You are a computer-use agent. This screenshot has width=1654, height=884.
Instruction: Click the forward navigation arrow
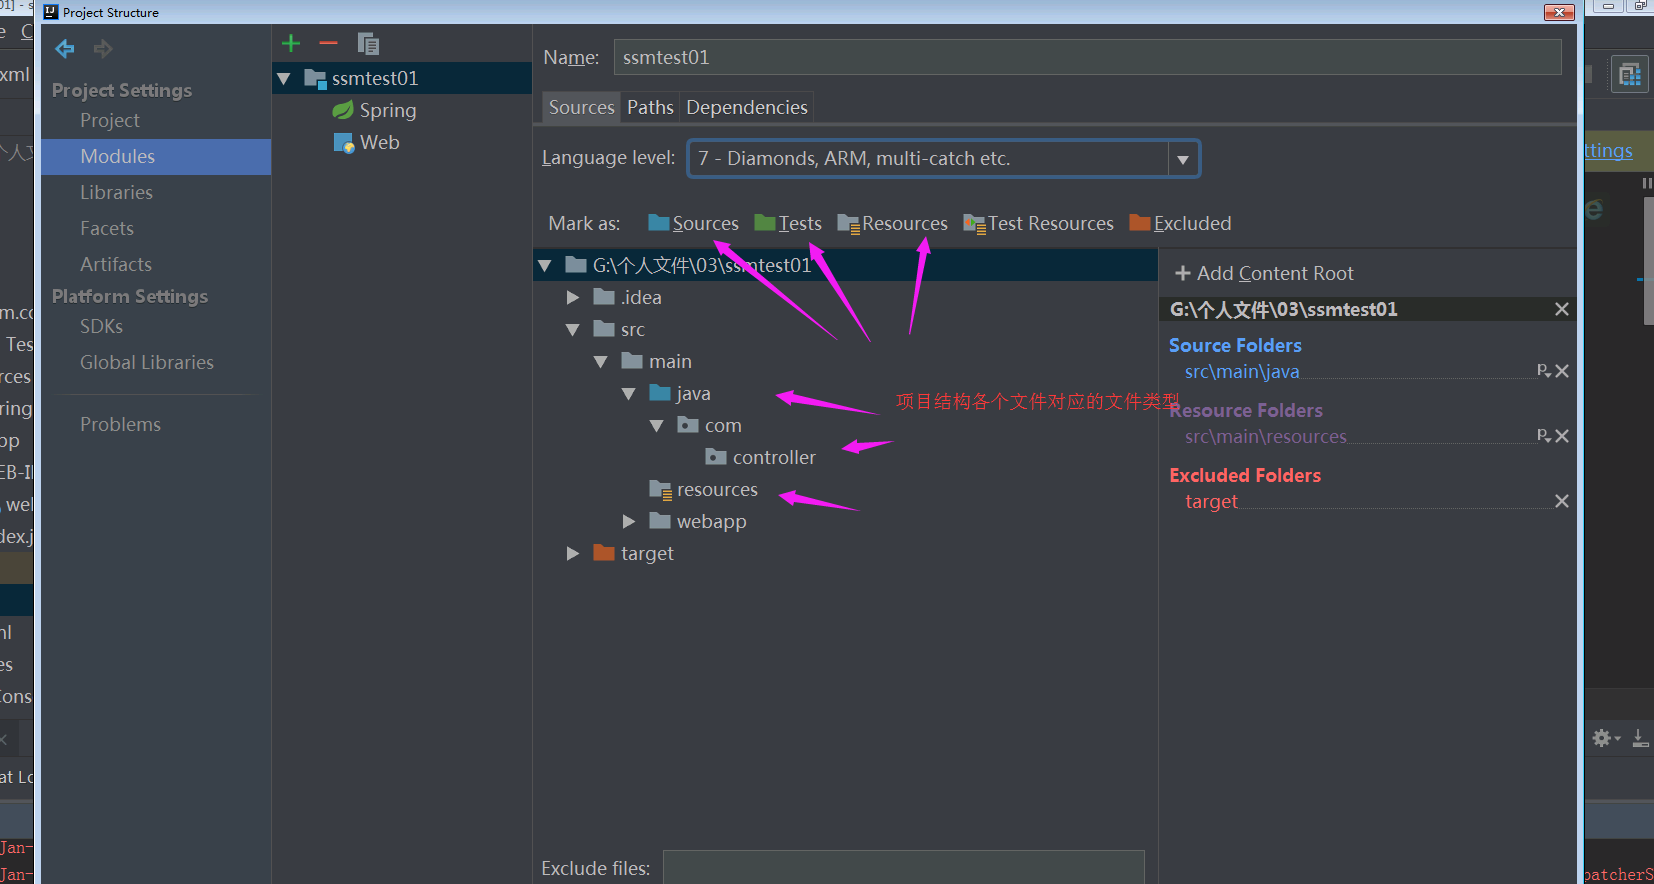[102, 48]
